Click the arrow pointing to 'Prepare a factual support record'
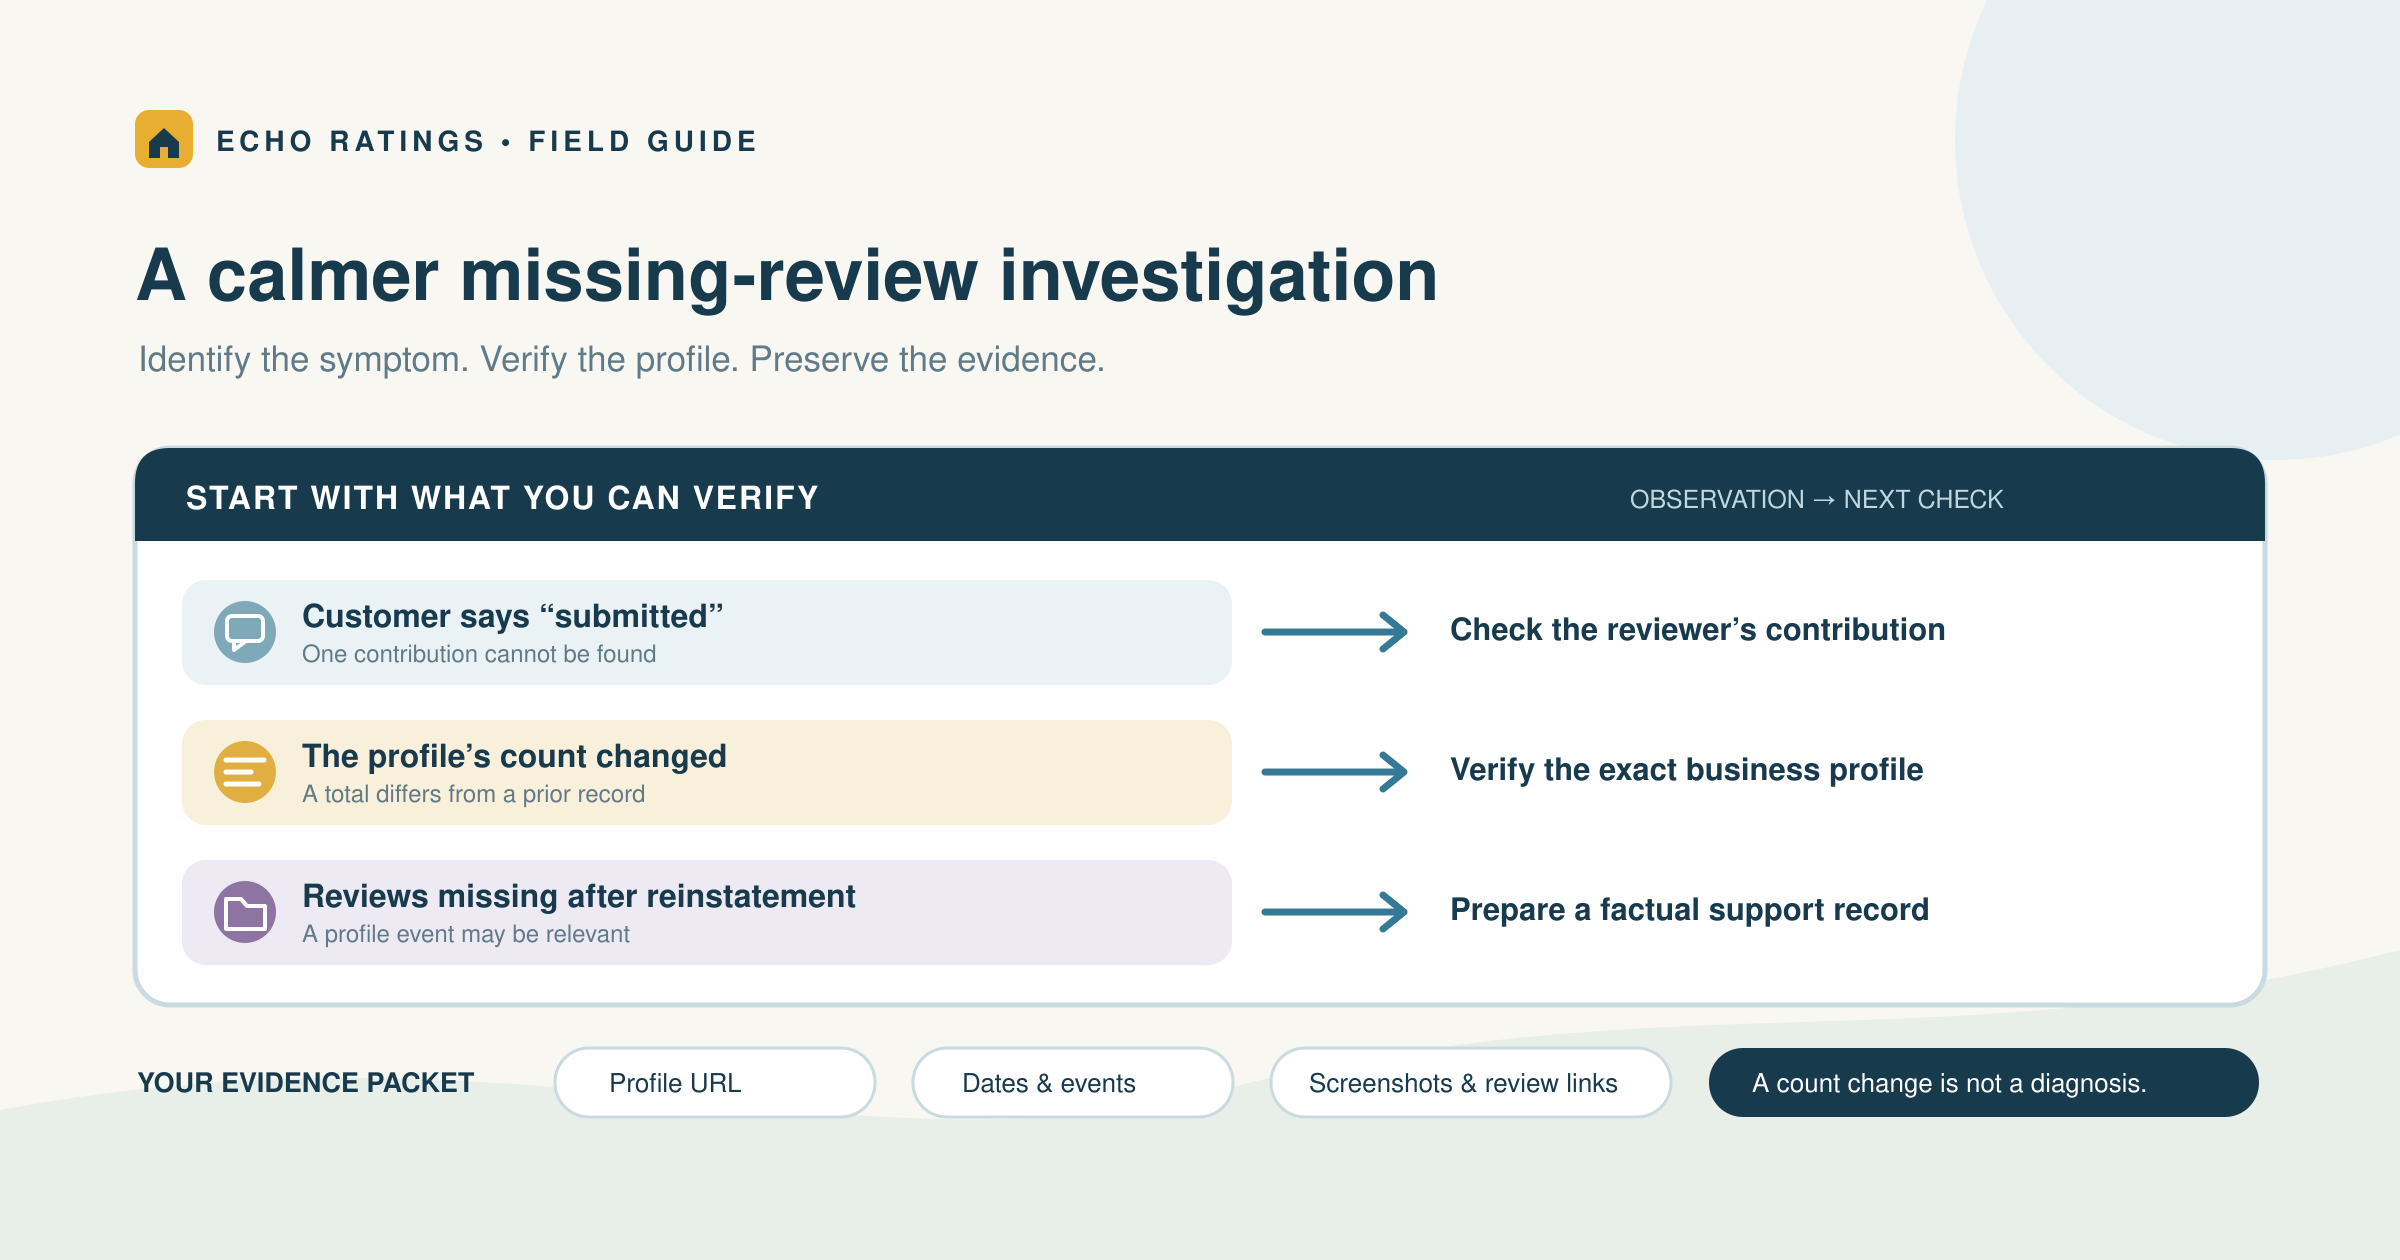 (1335, 912)
